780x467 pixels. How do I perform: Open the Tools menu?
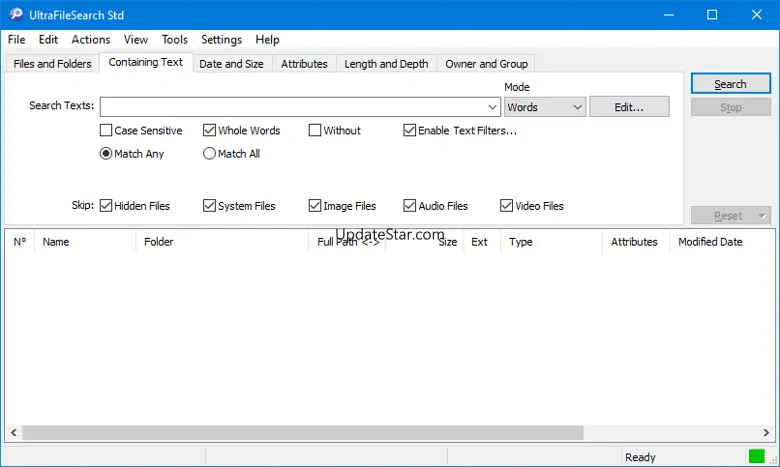[175, 39]
